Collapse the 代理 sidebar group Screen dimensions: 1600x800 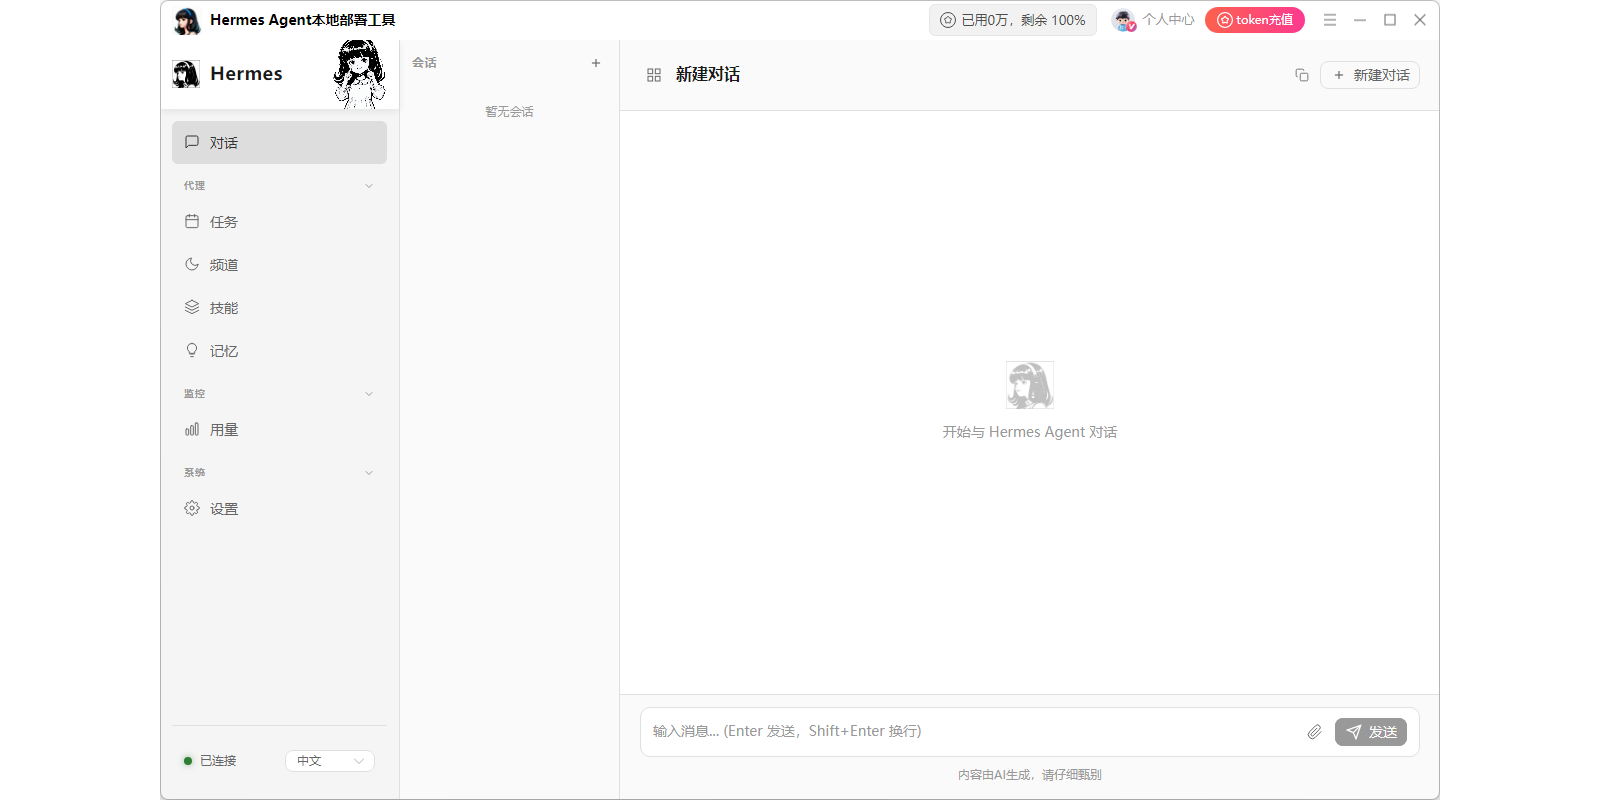click(369, 186)
